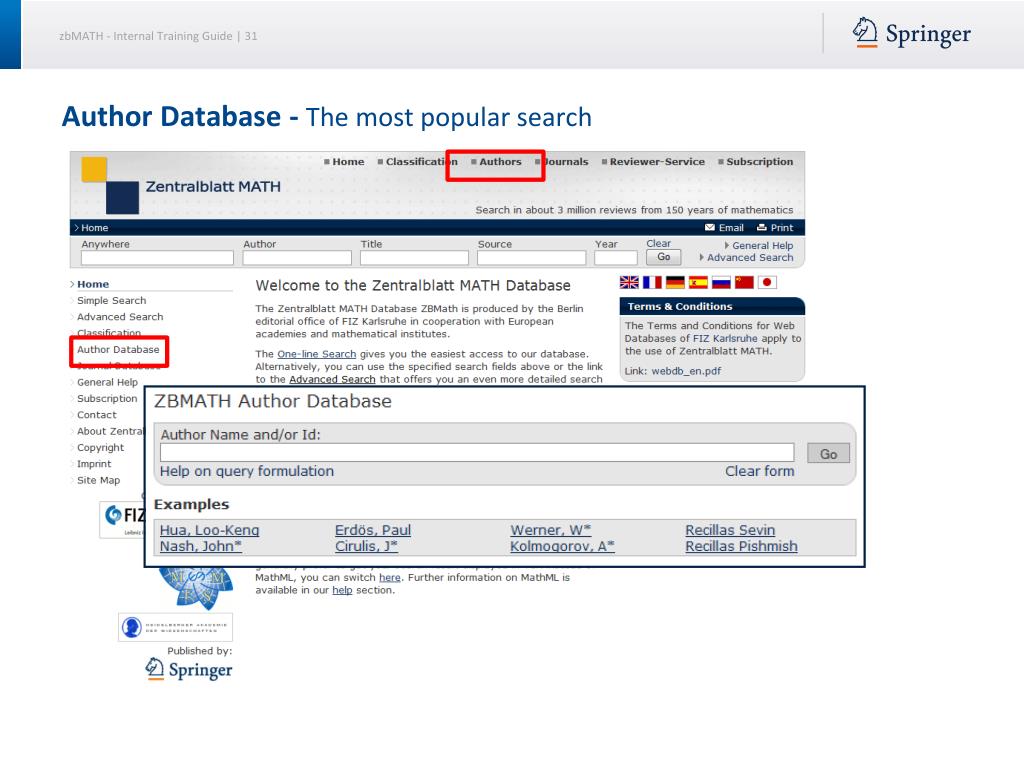1024x768 pixels.
Task: Open Site Map in sidebar
Action: [99, 480]
